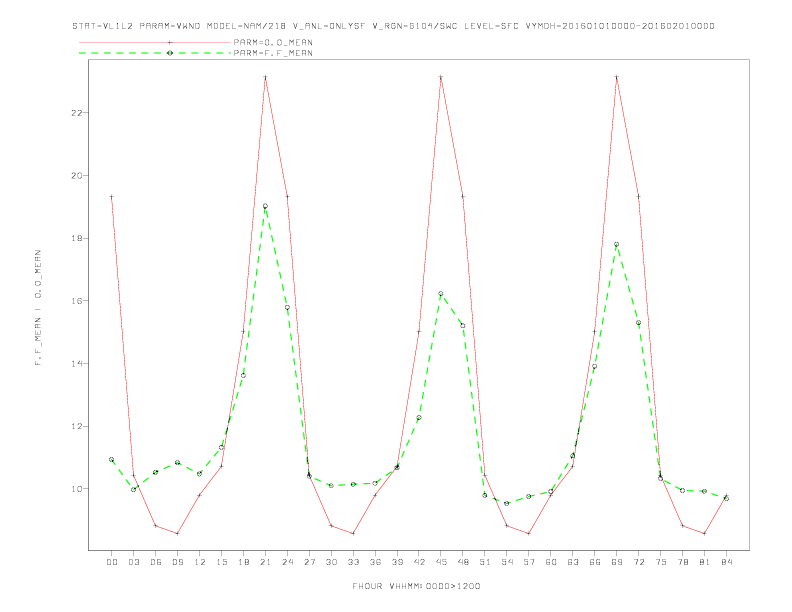The height and width of the screenshot is (612, 792).
Task: Select x-axis forecast hour label 84
Action: coord(726,562)
